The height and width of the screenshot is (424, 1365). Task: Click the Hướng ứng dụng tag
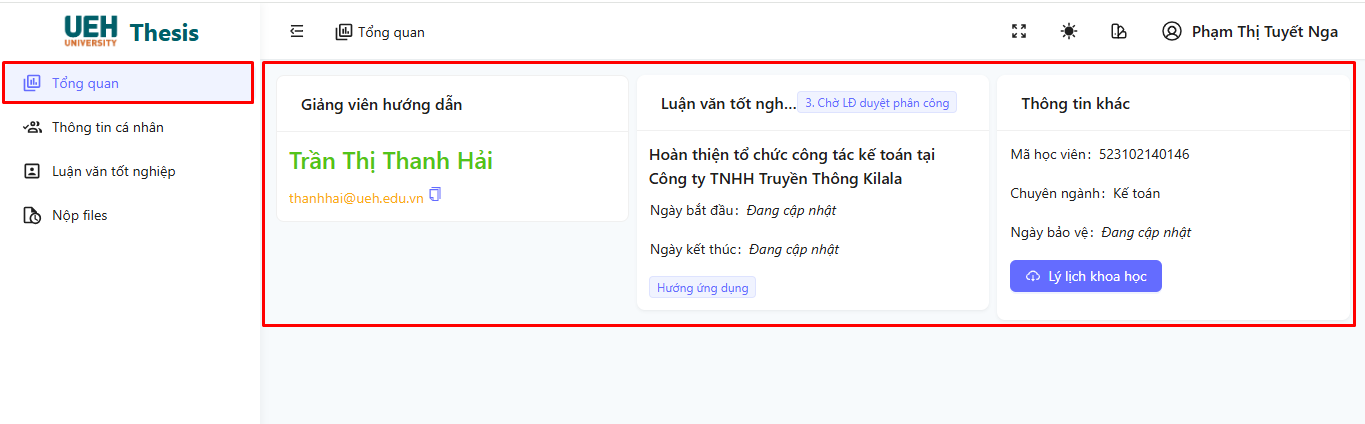[x=702, y=288]
